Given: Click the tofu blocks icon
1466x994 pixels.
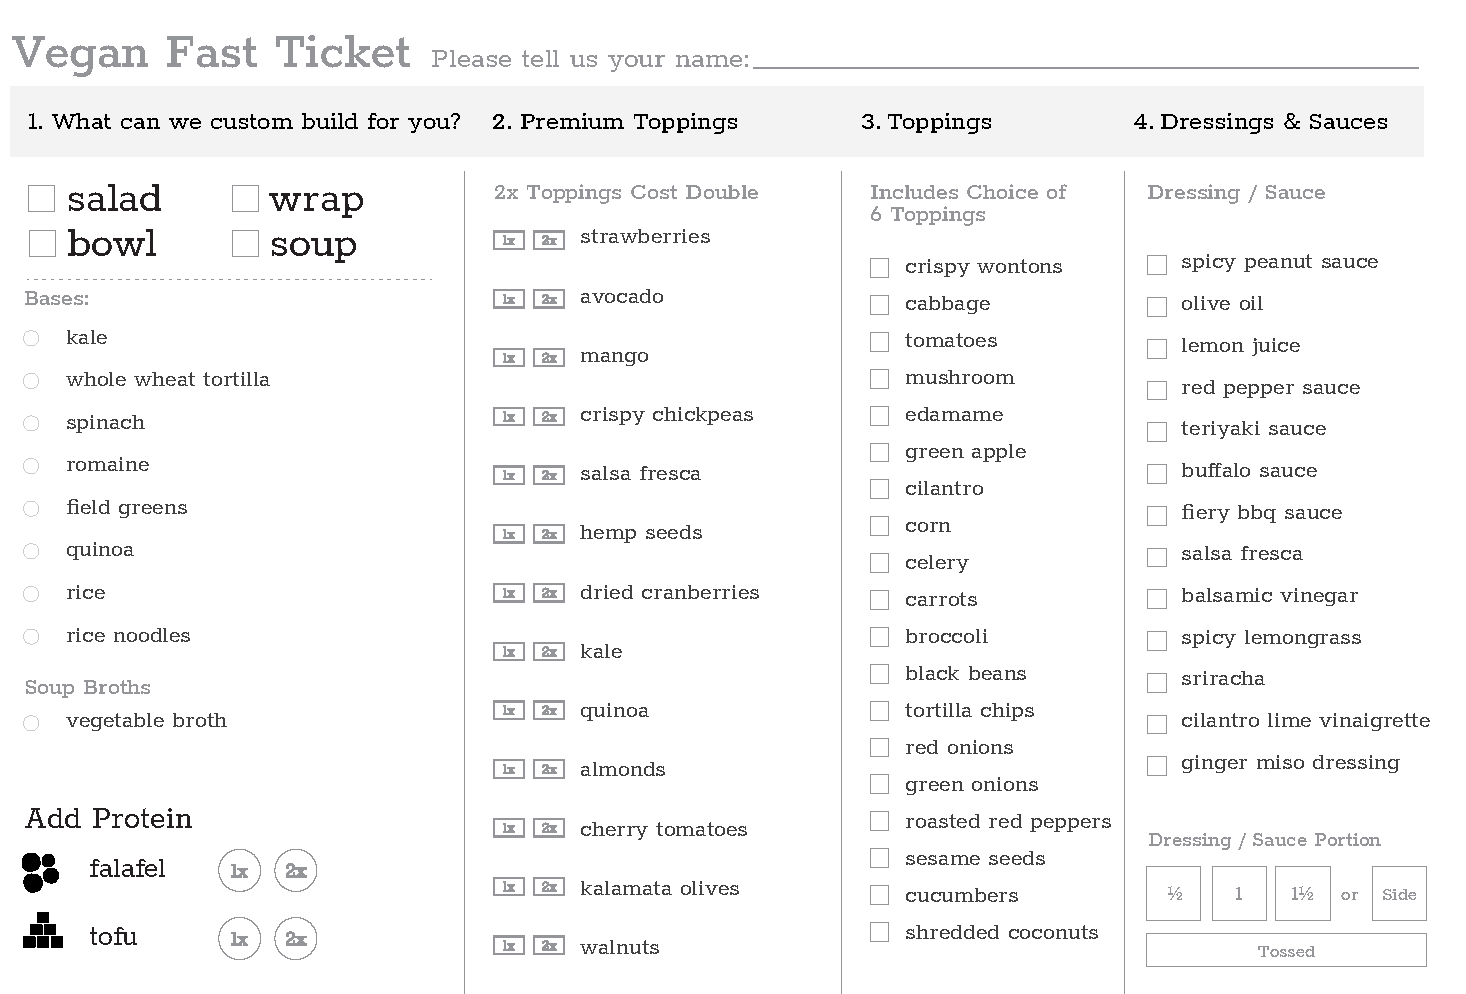Looking at the screenshot, I should tap(43, 931).
